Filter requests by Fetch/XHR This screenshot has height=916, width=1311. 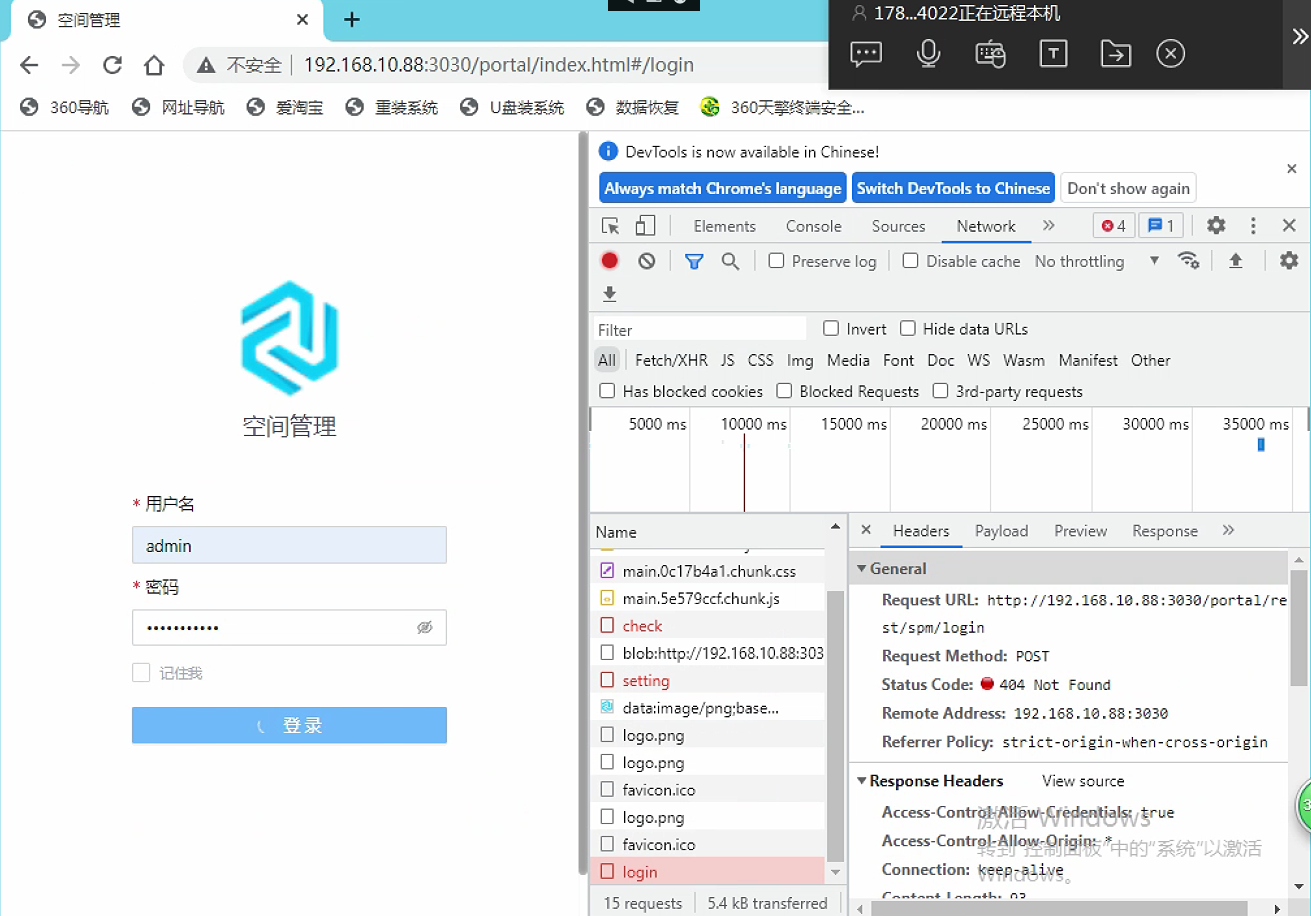pos(671,360)
